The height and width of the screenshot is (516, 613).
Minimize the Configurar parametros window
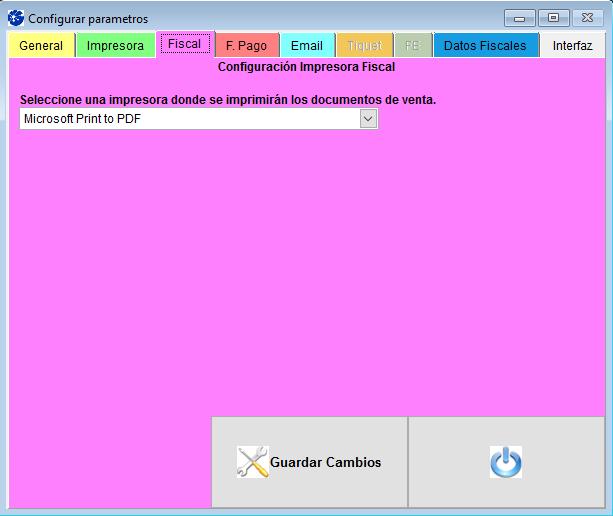pyautogui.click(x=519, y=18)
